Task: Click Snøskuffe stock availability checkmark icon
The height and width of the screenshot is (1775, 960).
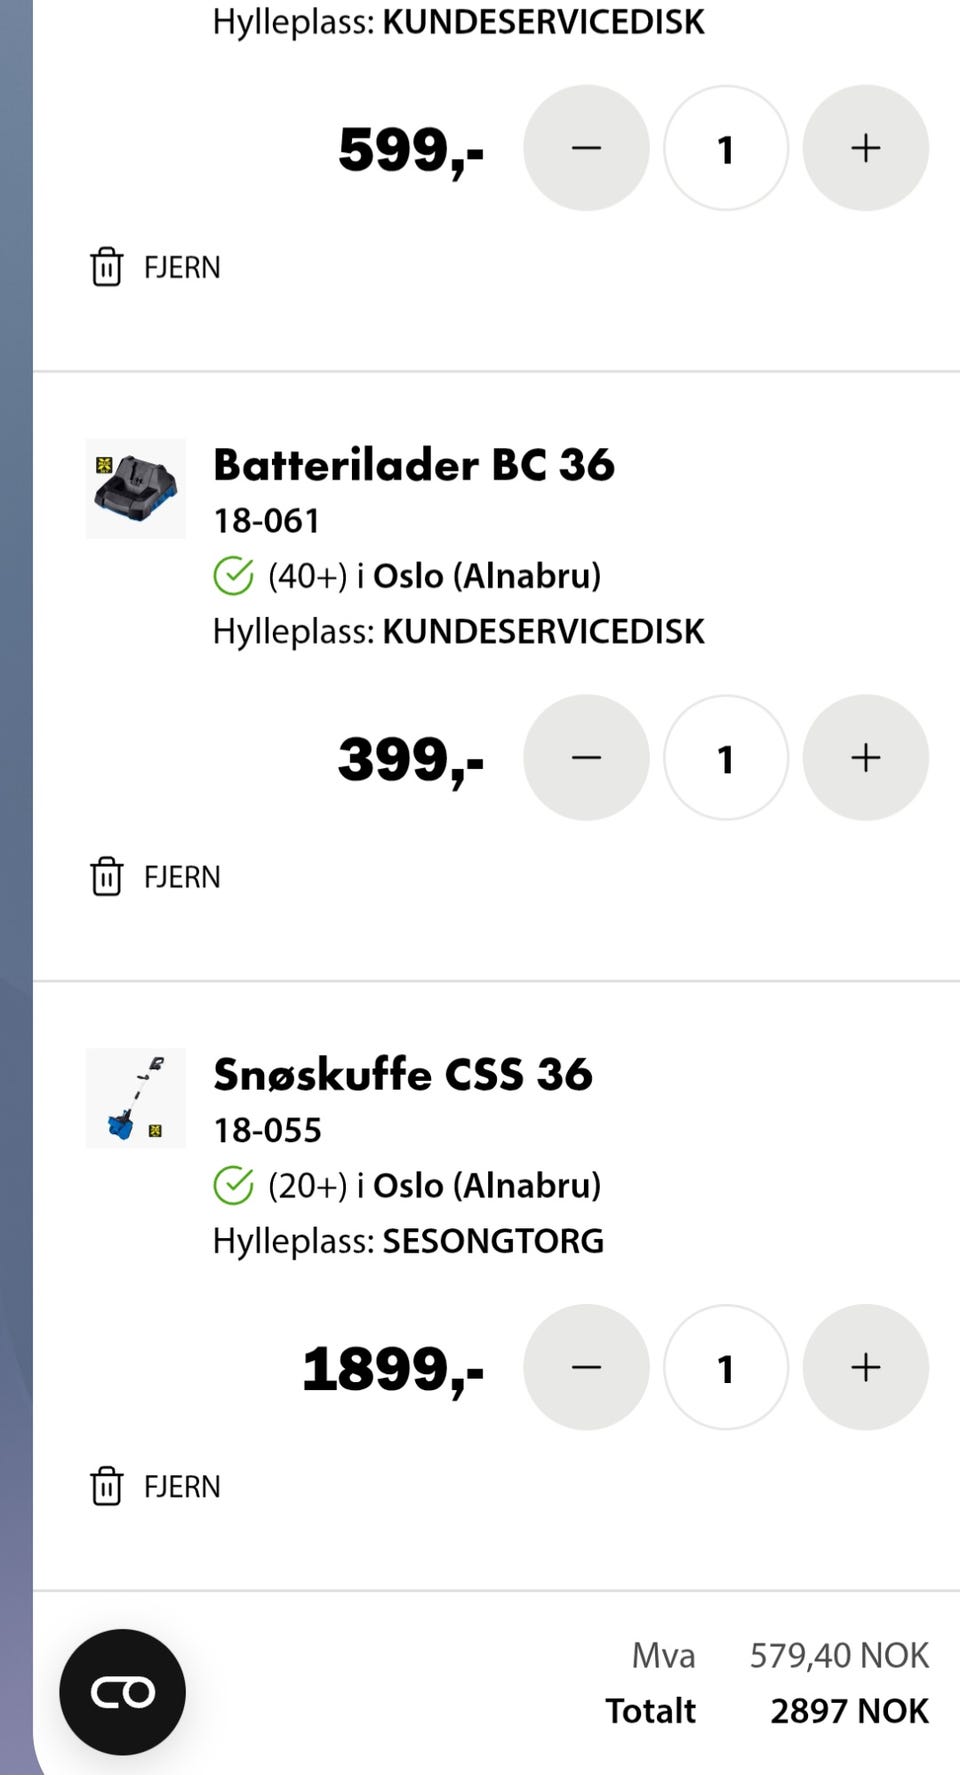Action: coord(233,1186)
